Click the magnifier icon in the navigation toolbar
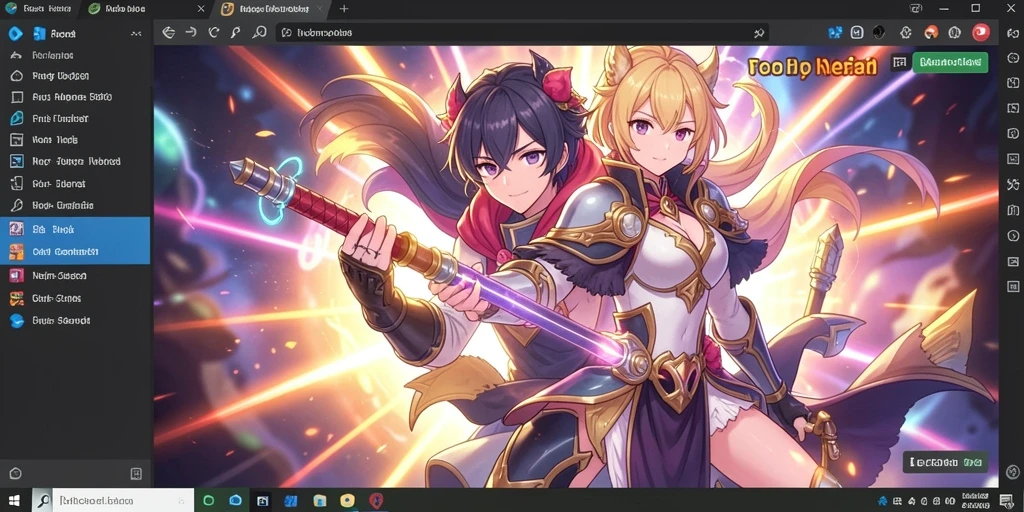This screenshot has height=512, width=1024. pyautogui.click(x=259, y=32)
